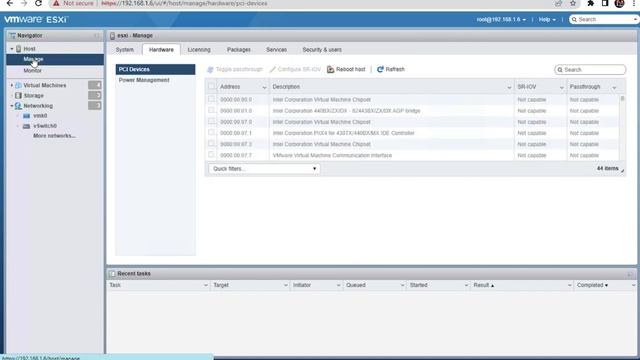Open the Help dropdown menu

pos(547,20)
